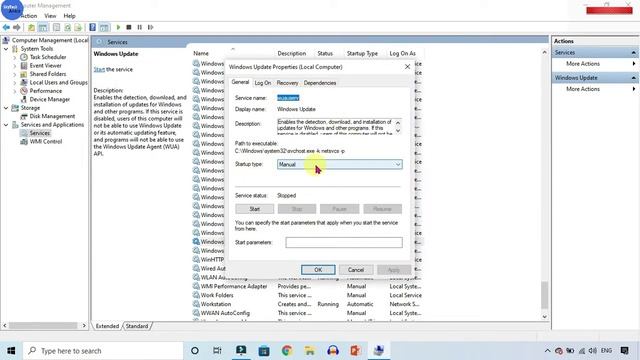Click the Start parameters input field
The image size is (640, 360).
click(x=344, y=242)
